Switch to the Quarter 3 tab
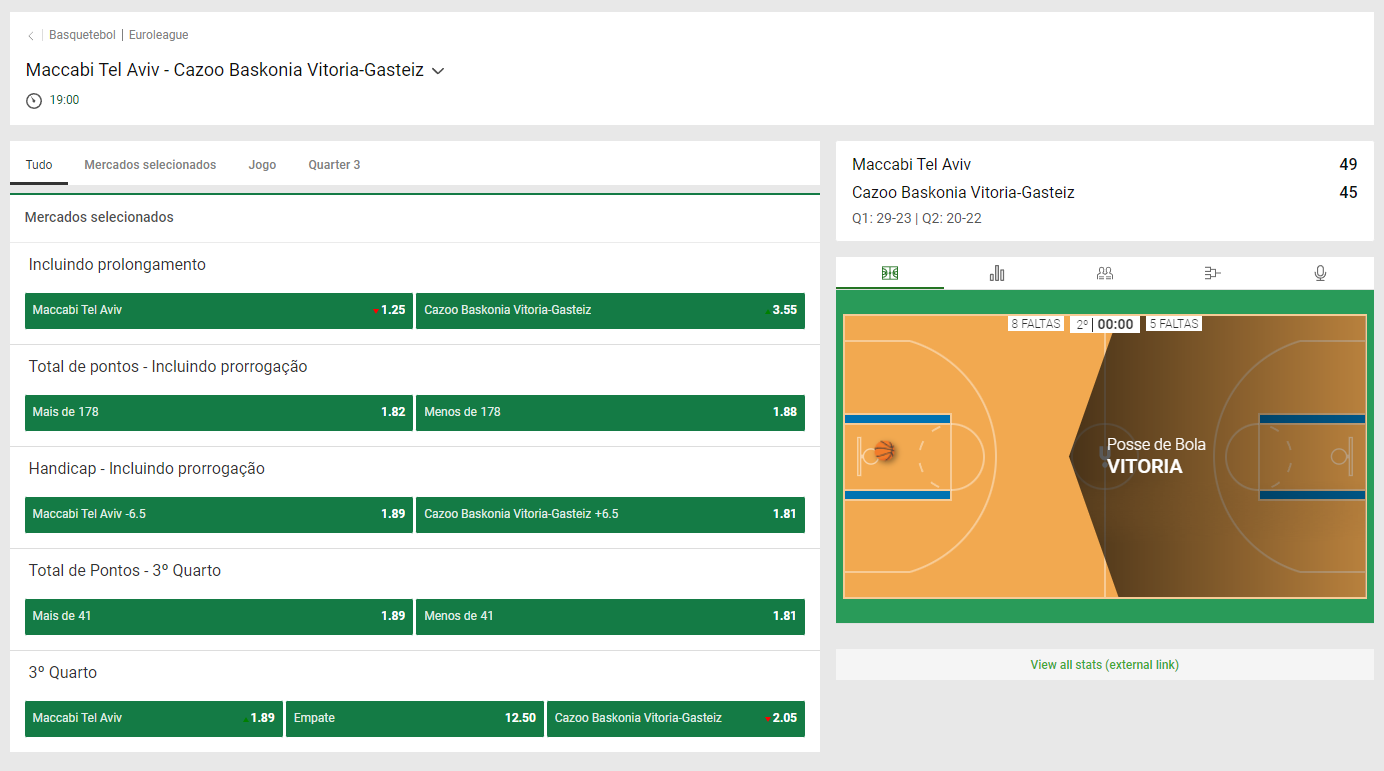Screen dimensions: 1384x771 pos(334,164)
